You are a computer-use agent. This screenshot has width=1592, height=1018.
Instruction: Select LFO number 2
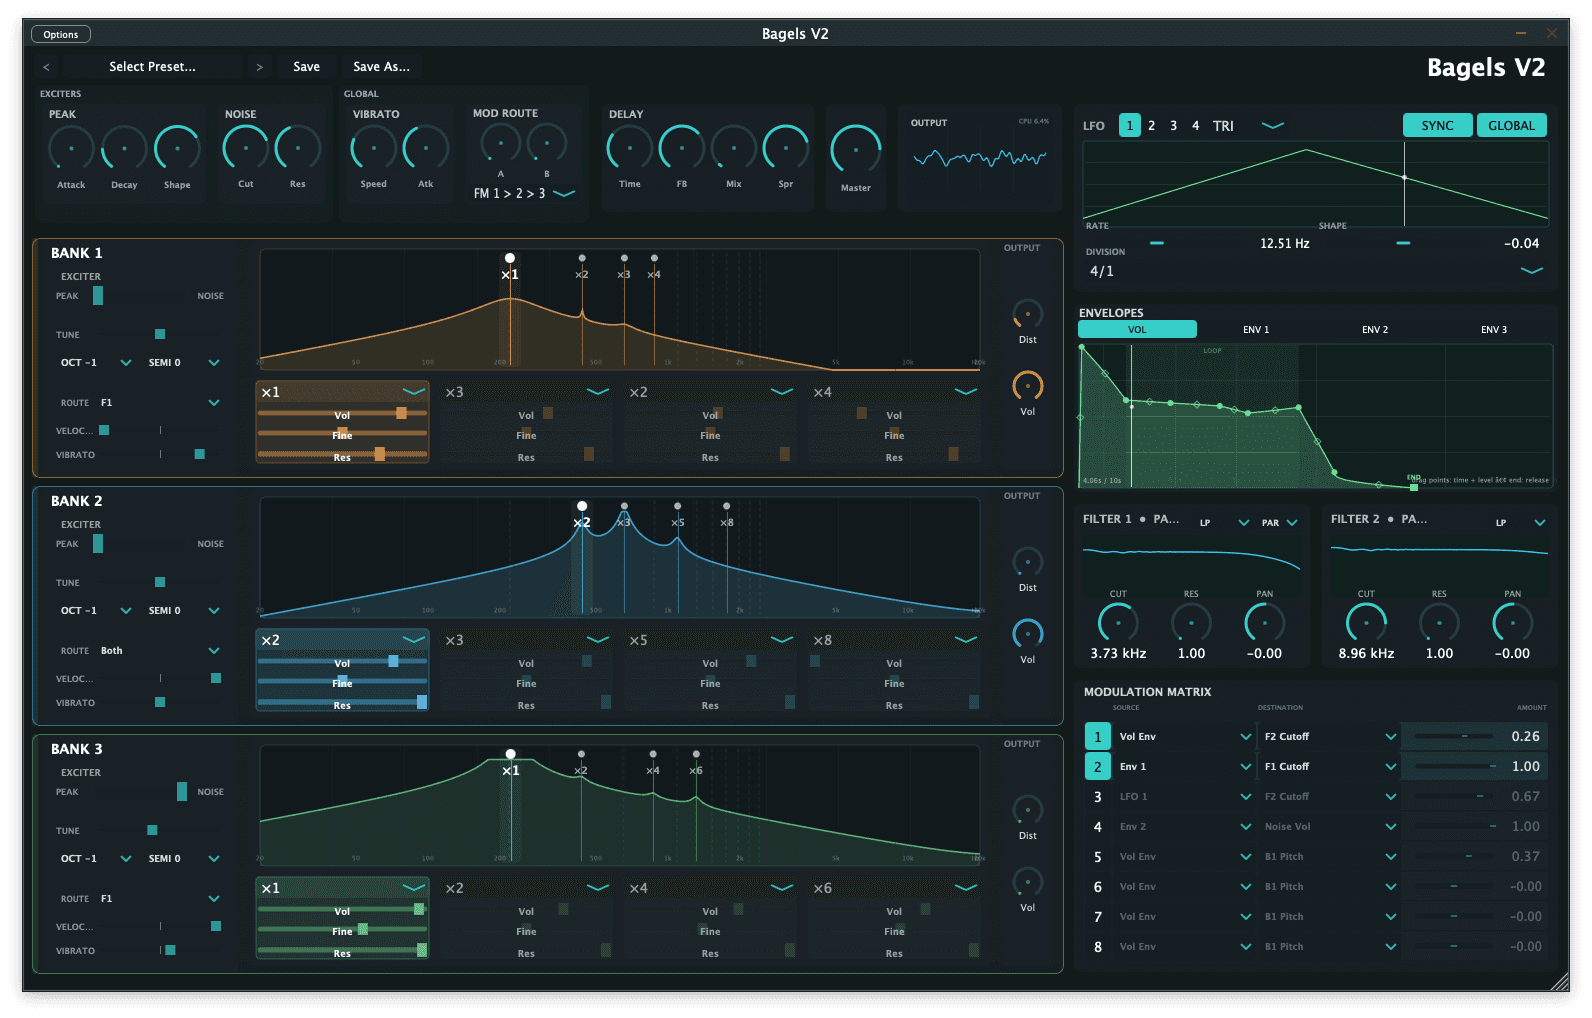pyautogui.click(x=1152, y=126)
